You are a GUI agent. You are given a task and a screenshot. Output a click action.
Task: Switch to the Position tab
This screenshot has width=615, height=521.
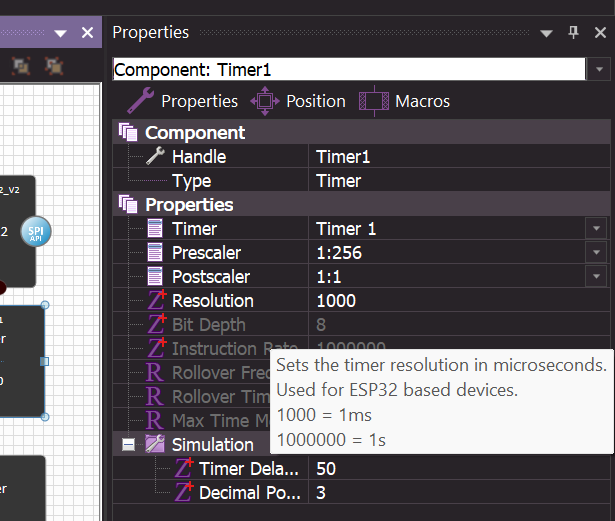point(298,101)
